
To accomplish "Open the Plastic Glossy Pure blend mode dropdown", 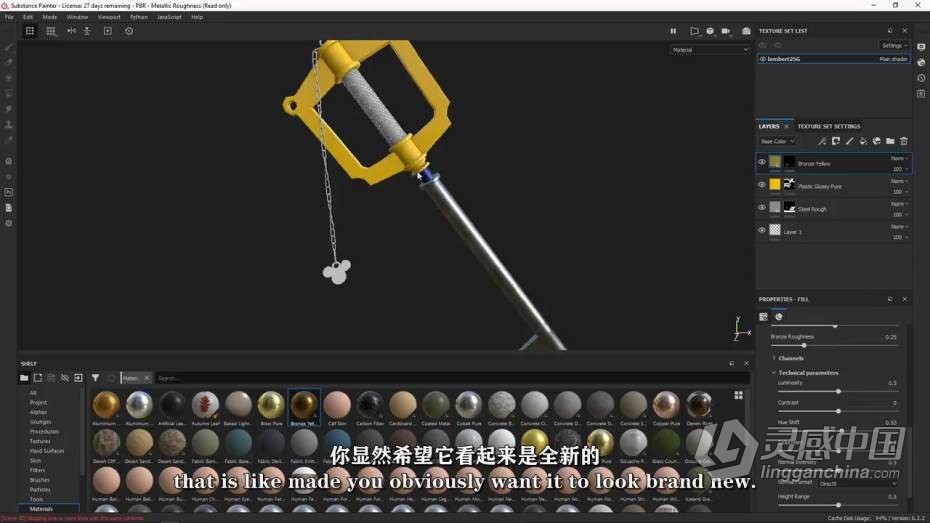I will (x=899, y=181).
